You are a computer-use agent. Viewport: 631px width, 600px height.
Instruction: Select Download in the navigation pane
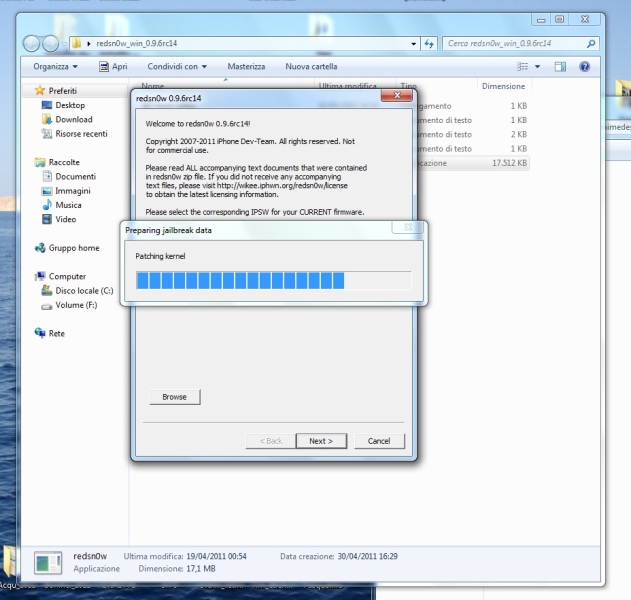(74, 119)
